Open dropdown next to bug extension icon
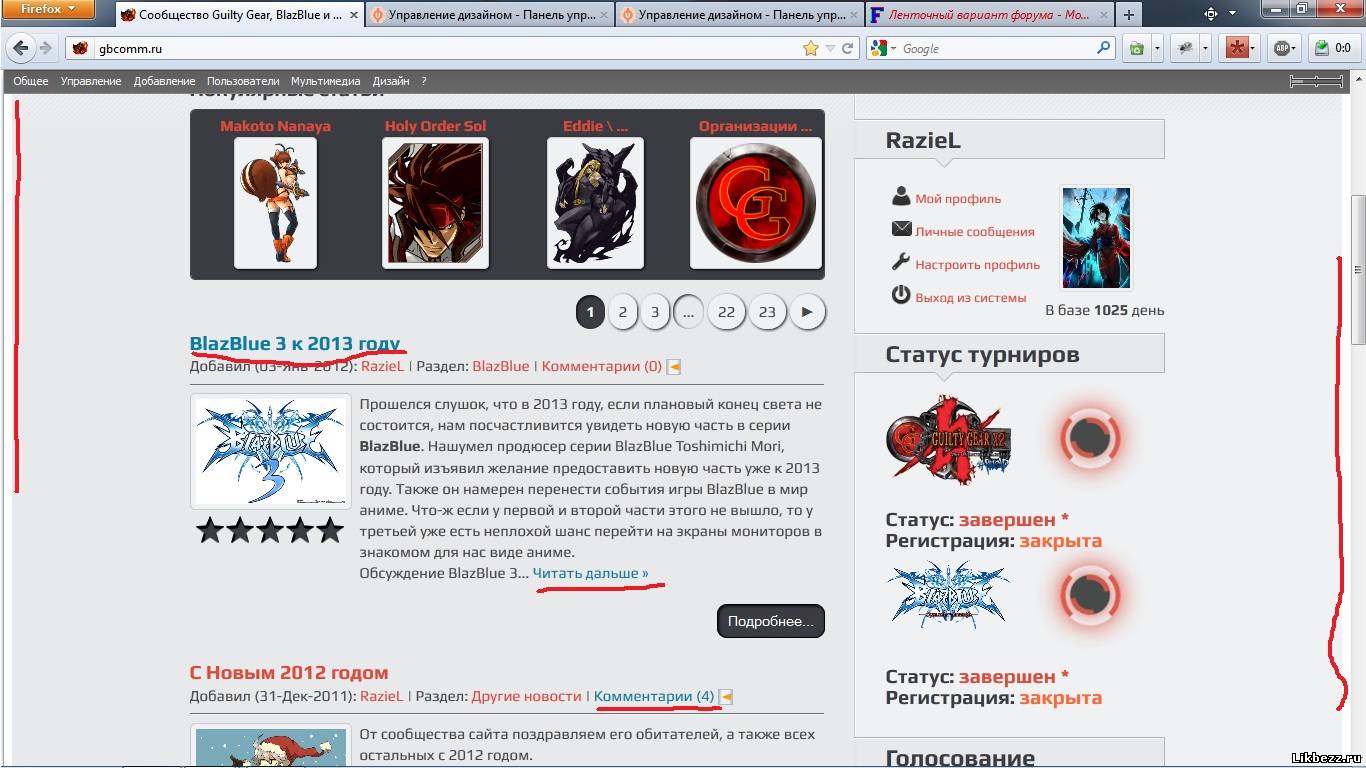The width and height of the screenshot is (1366, 768). pyautogui.click(x=1205, y=48)
